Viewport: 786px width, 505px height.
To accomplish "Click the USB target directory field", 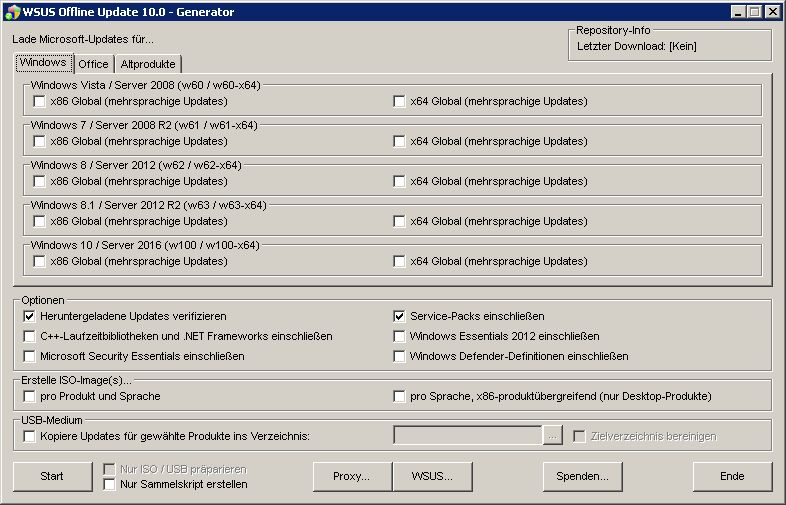I will pyautogui.click(x=468, y=435).
